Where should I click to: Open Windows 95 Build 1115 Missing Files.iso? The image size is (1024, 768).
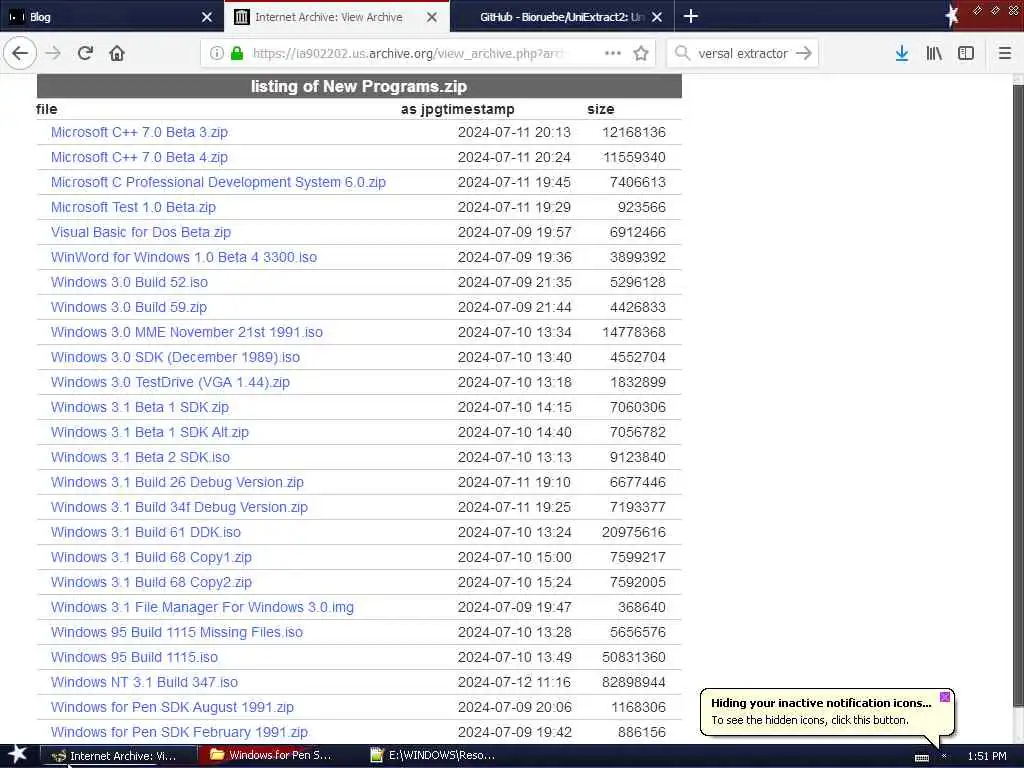click(177, 632)
